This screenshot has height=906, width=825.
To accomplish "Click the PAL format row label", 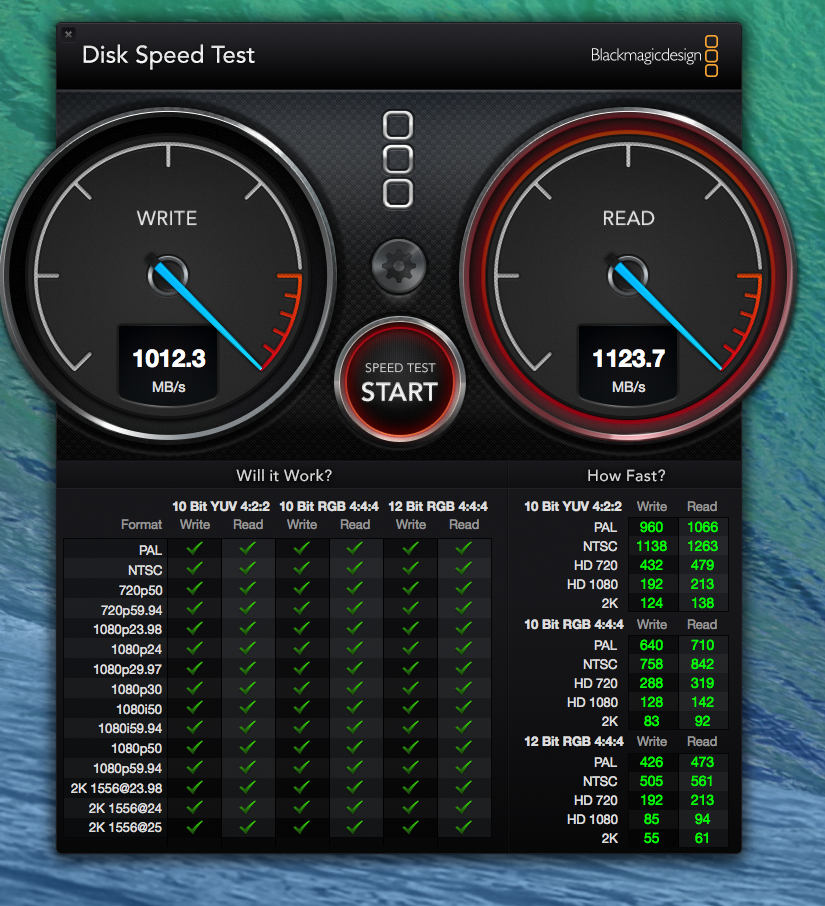I will [x=150, y=550].
